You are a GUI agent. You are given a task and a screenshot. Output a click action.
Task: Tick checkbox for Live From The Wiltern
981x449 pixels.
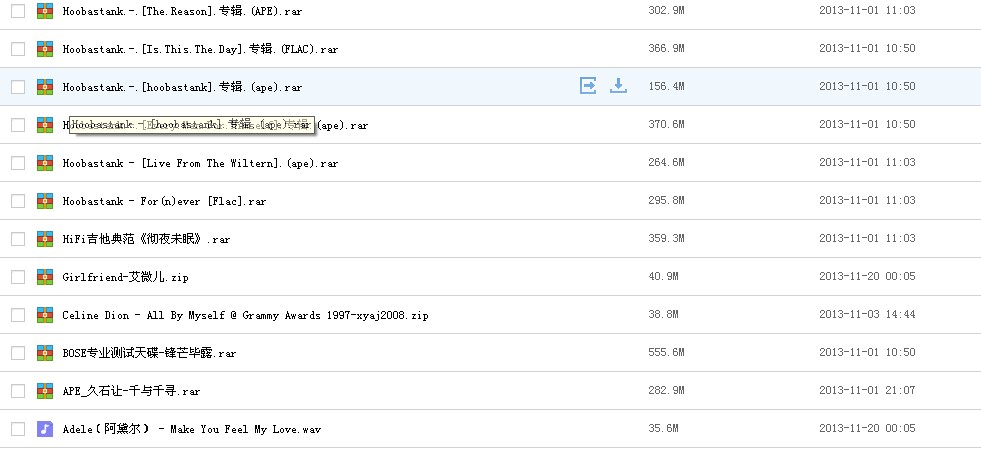[18, 163]
